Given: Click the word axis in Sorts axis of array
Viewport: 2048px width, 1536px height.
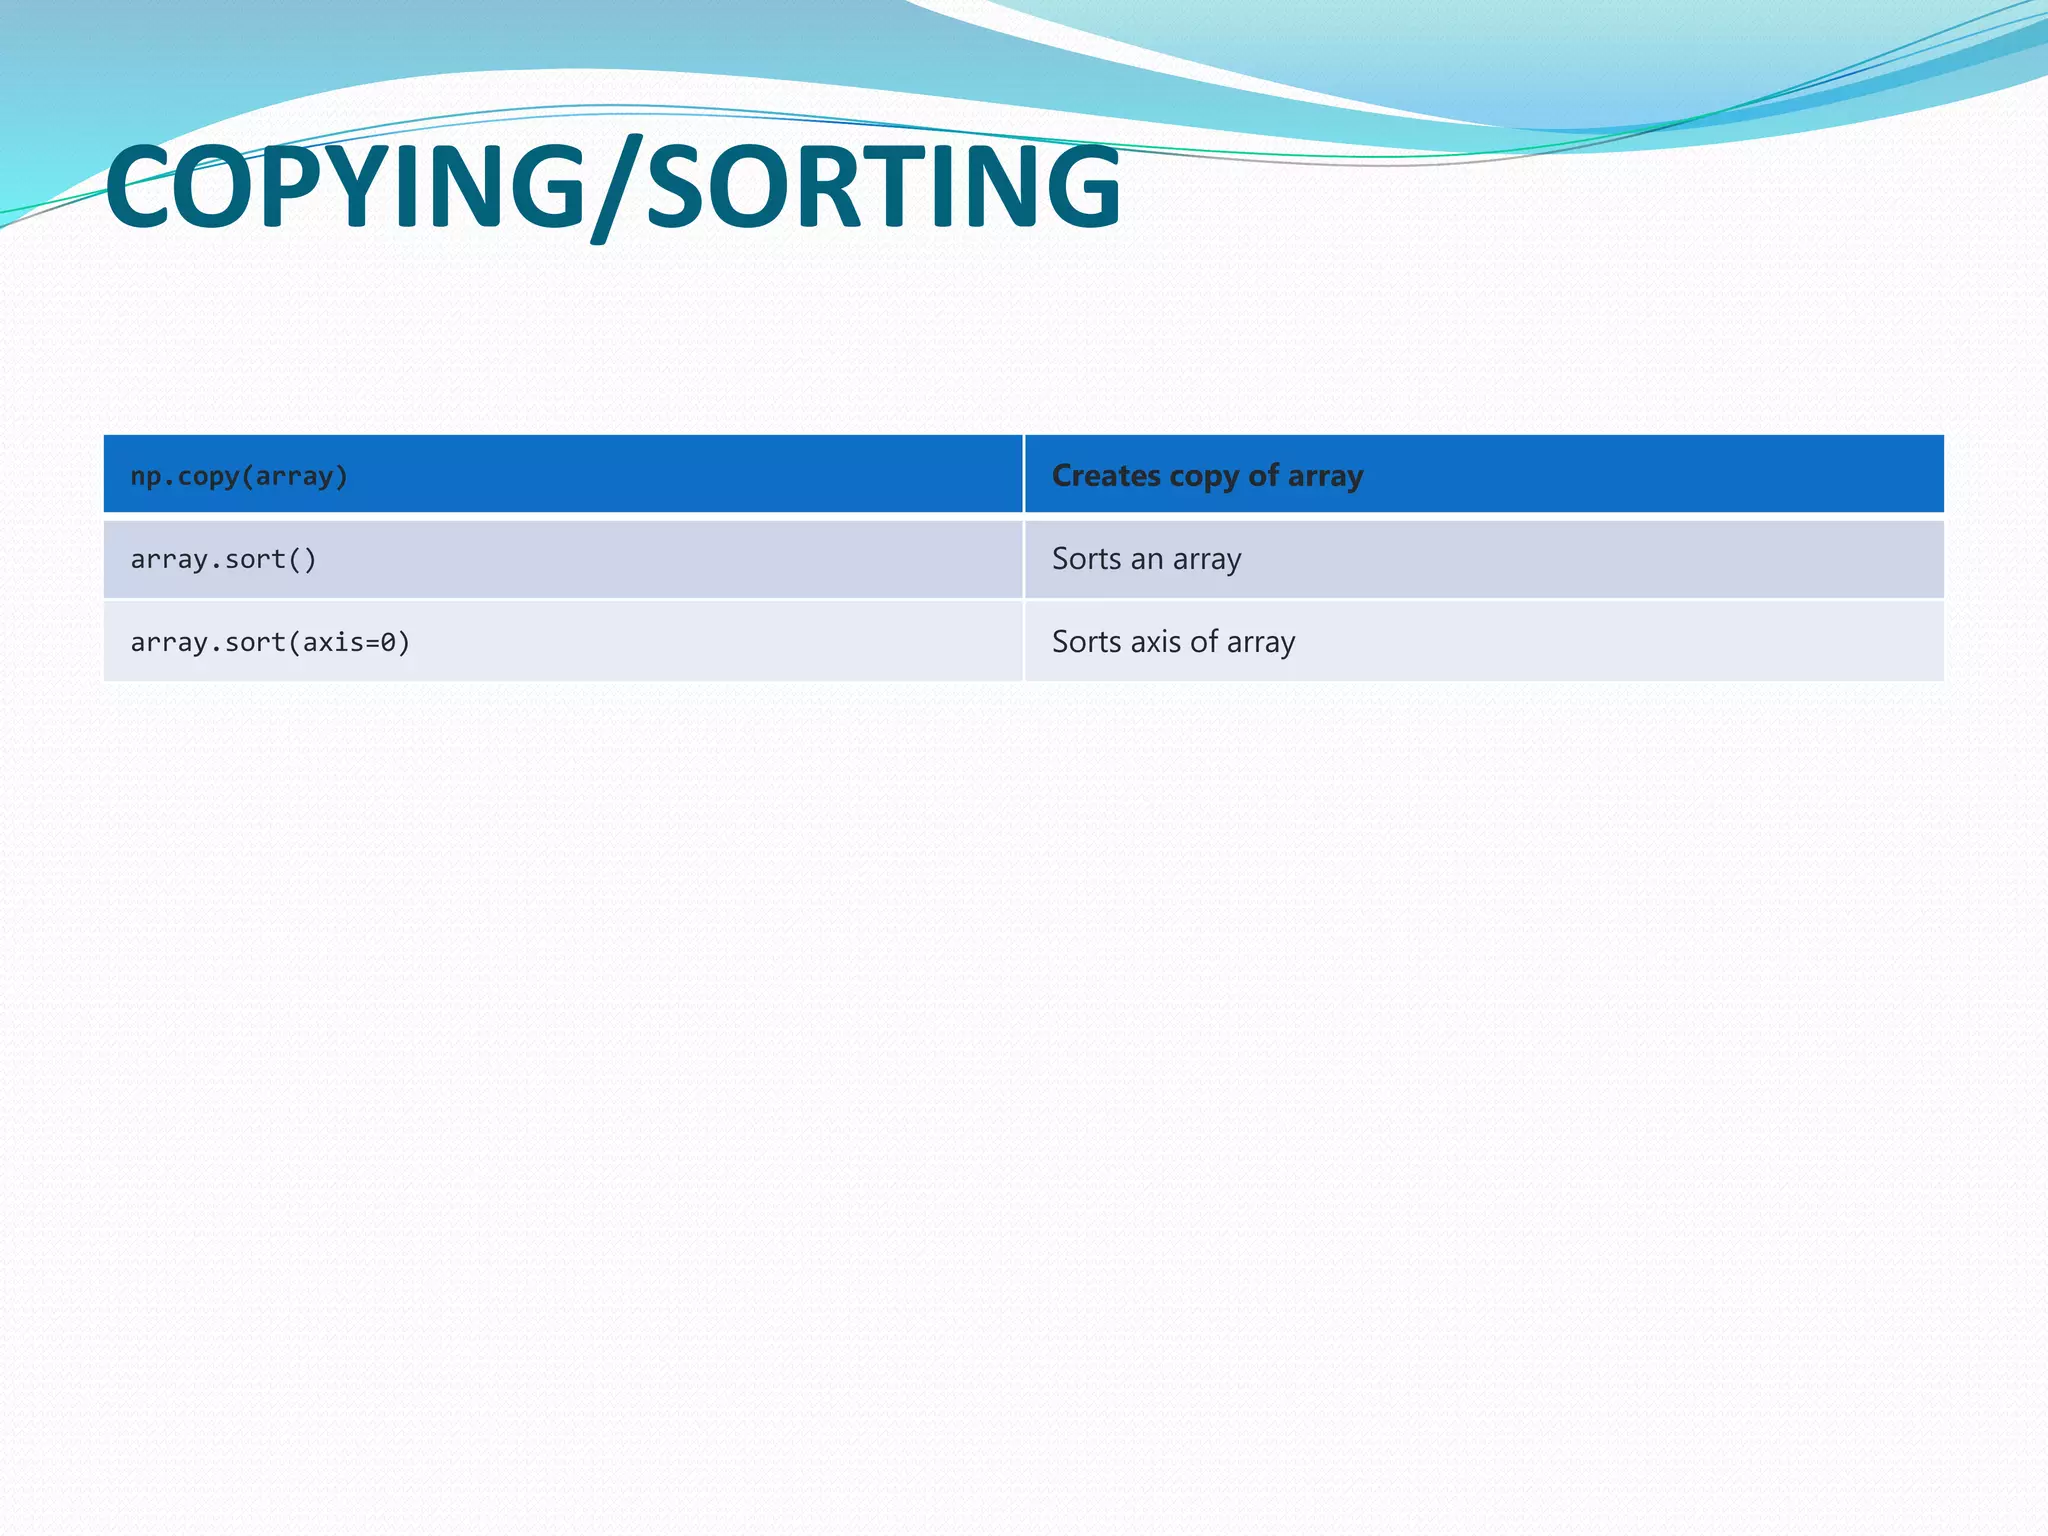Looking at the screenshot, I should (x=1155, y=642).
